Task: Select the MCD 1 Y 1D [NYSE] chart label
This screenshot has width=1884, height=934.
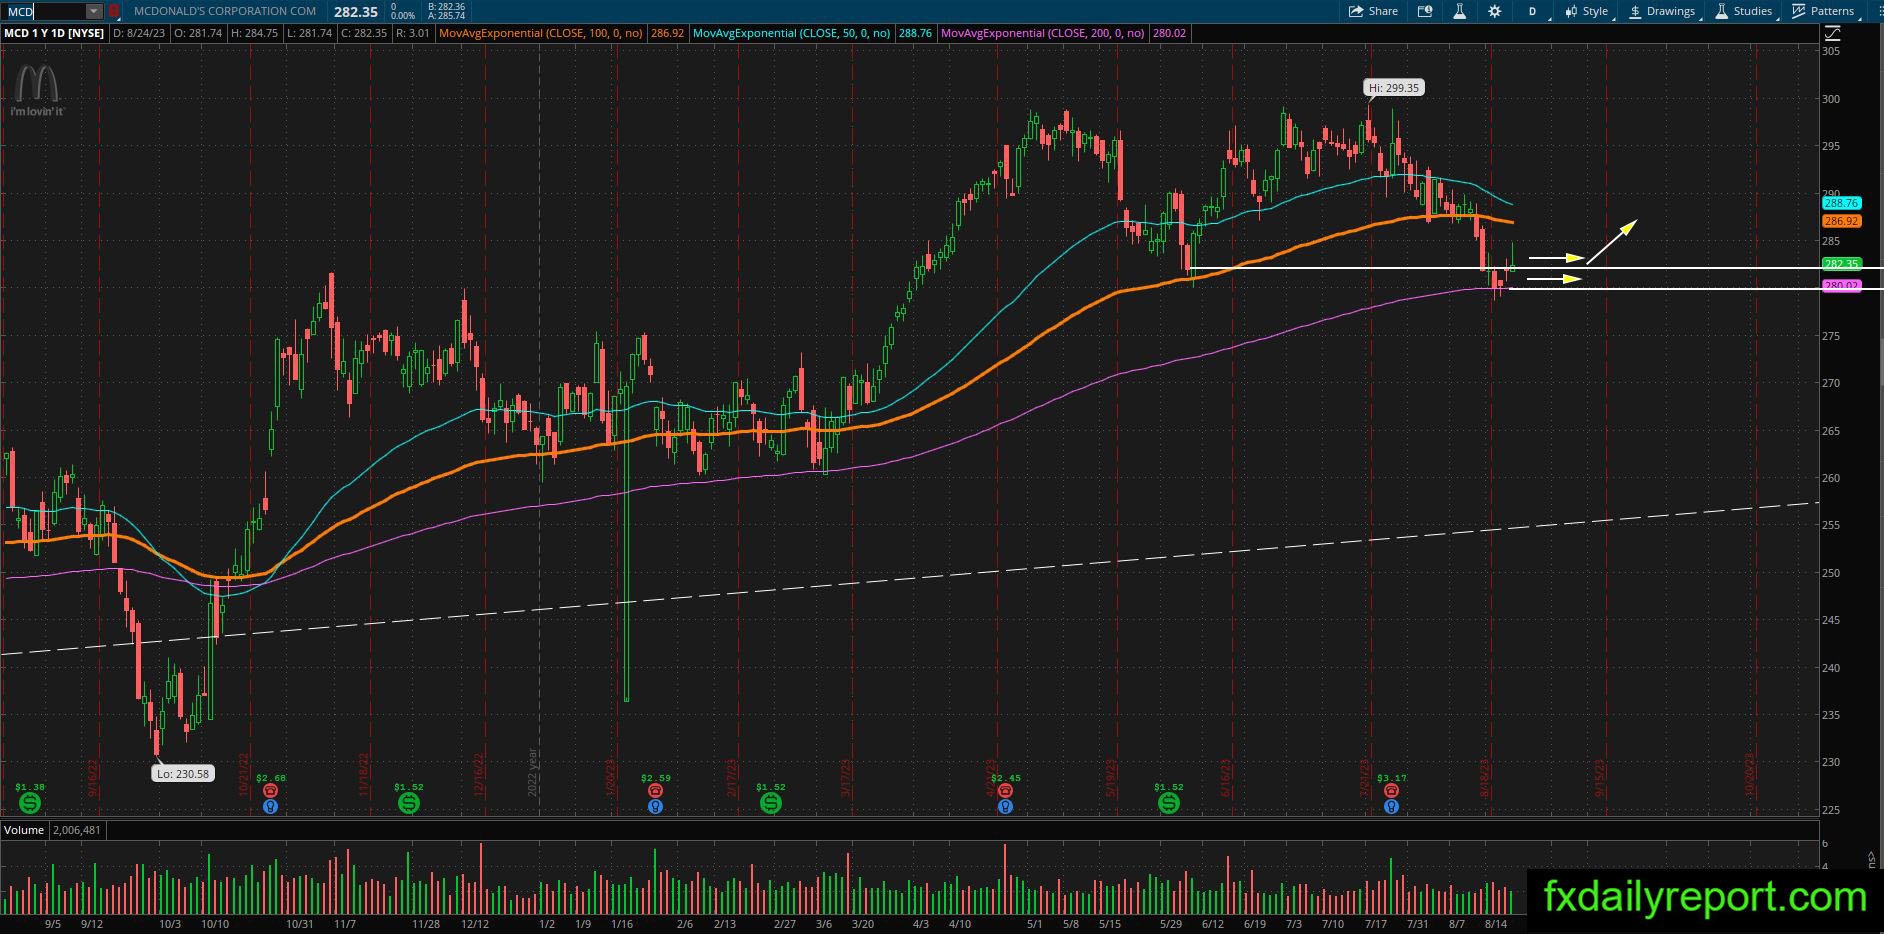Action: [x=54, y=33]
